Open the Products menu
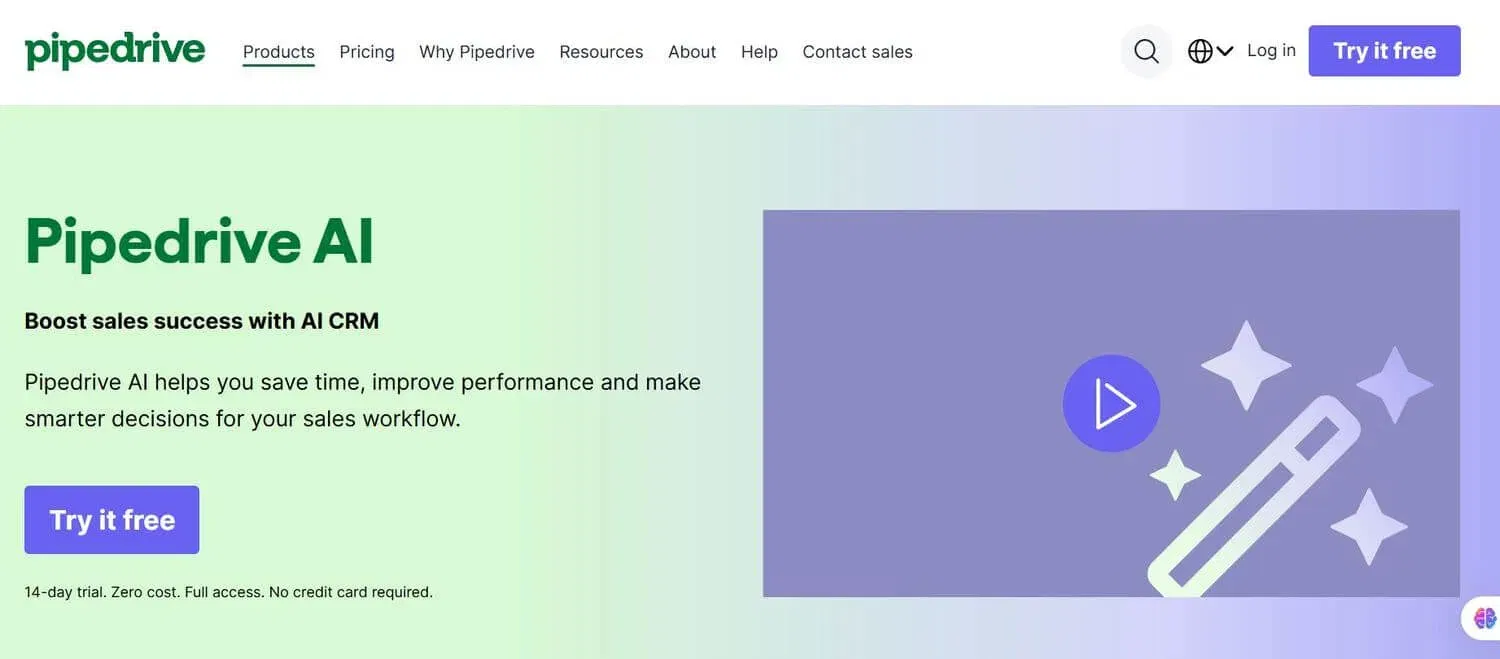 [x=279, y=52]
